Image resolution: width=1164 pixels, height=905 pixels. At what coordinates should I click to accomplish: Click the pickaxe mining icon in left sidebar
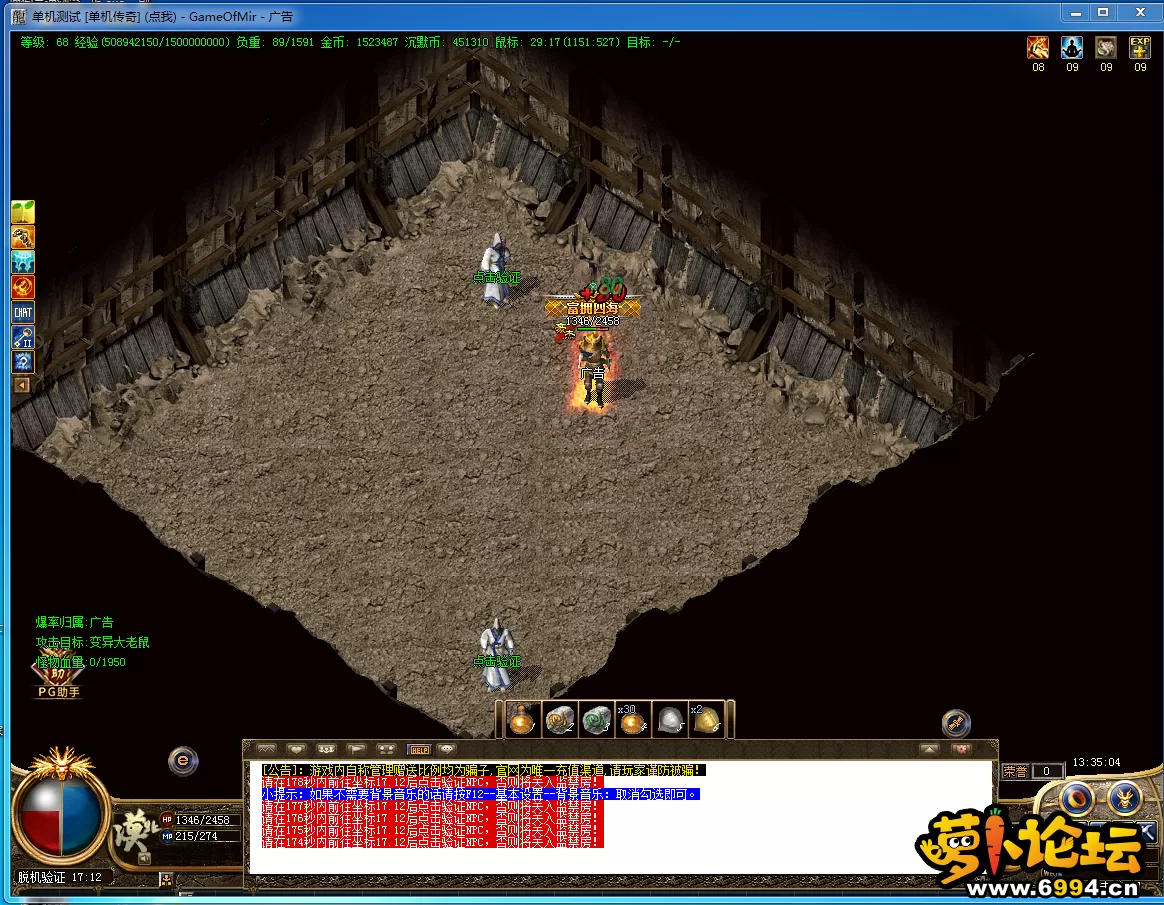click(x=23, y=237)
